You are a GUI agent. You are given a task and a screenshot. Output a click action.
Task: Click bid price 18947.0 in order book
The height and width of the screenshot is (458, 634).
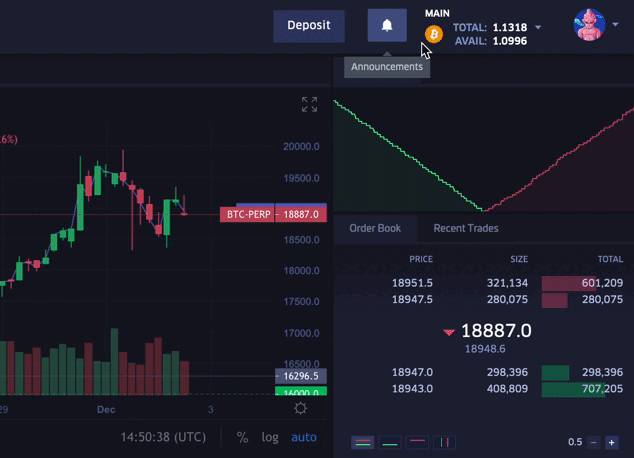412,372
